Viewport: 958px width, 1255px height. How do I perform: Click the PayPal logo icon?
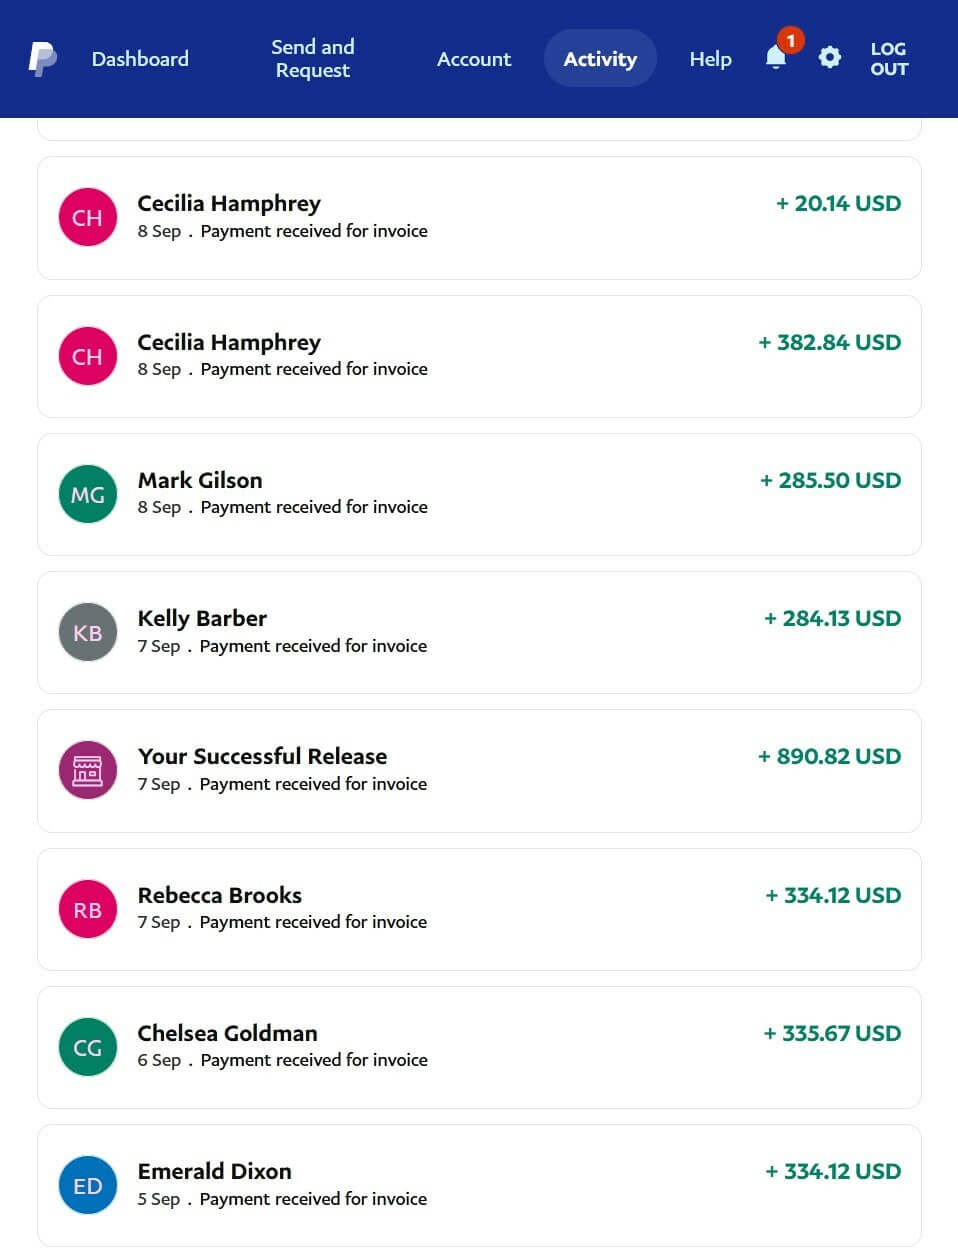pyautogui.click(x=42, y=59)
